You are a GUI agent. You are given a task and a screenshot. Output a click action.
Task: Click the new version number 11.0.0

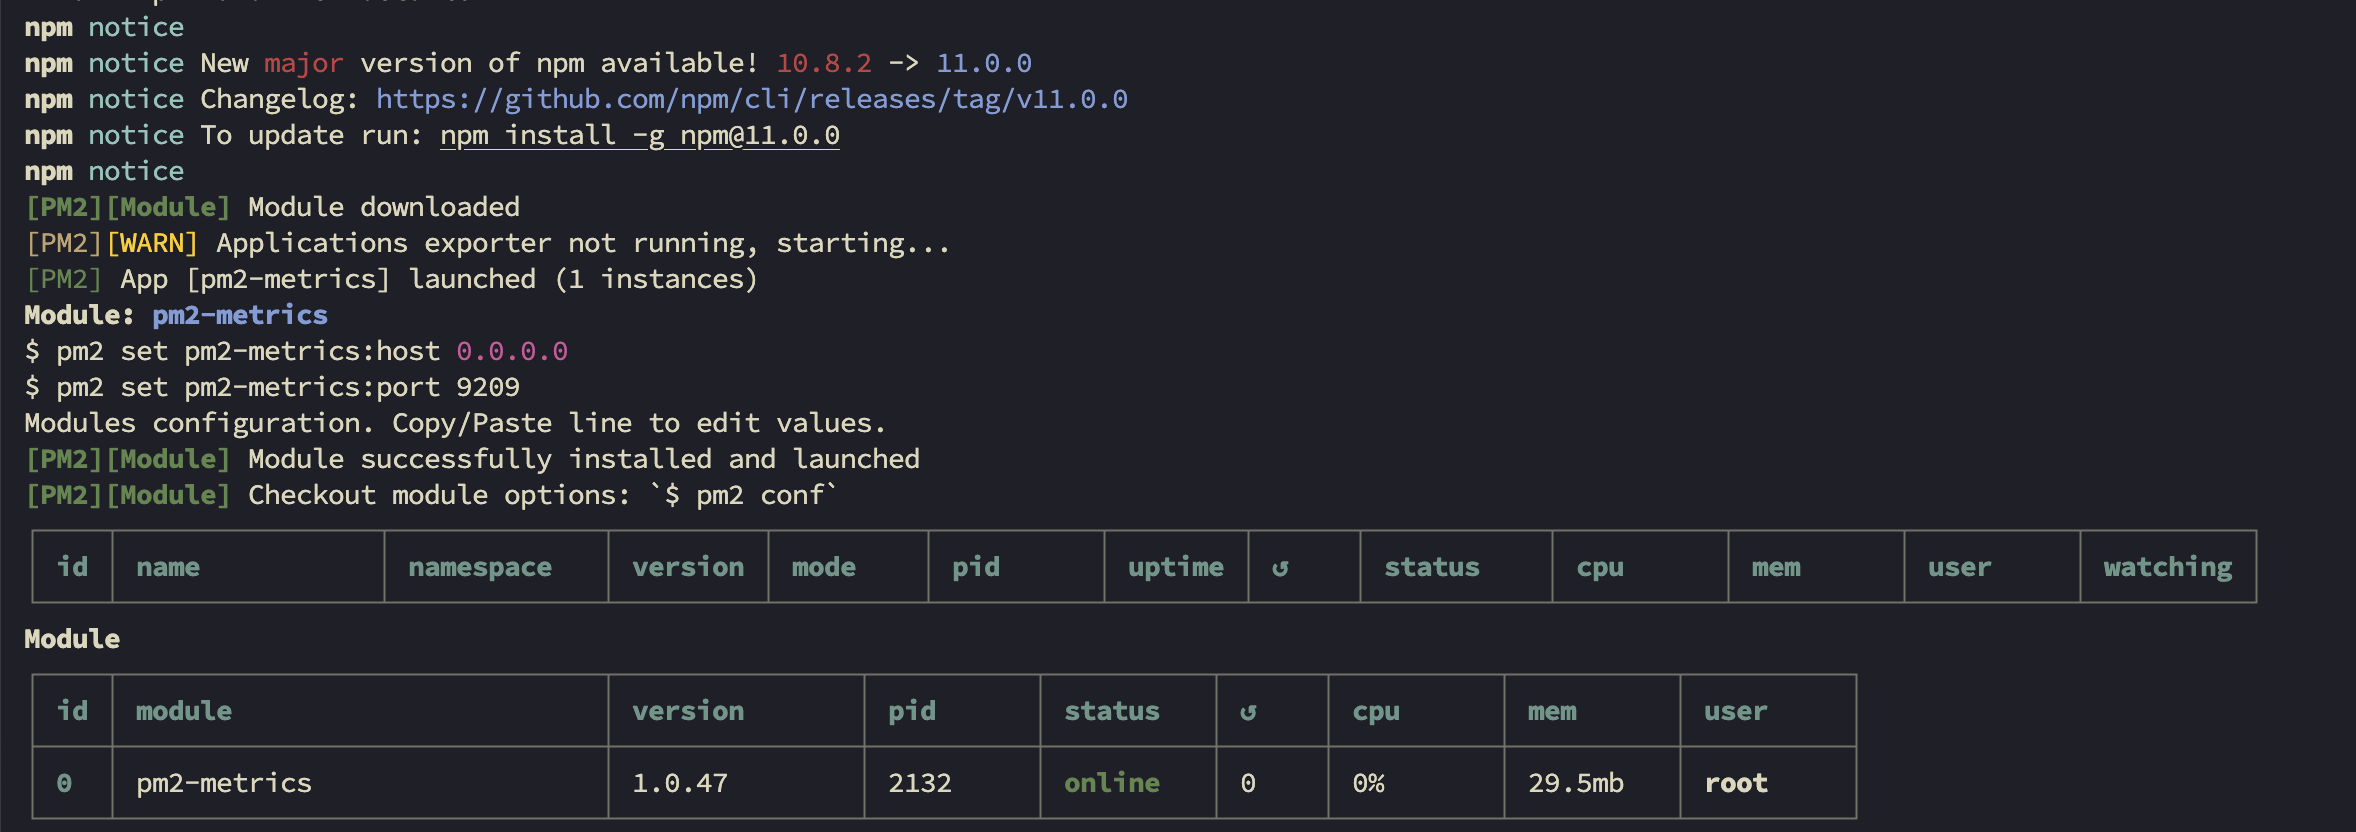pos(984,63)
